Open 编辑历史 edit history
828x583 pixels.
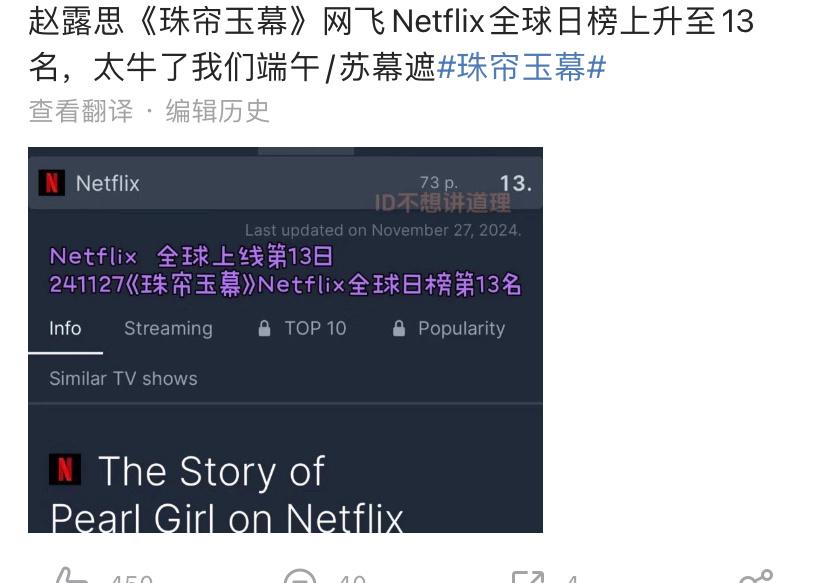(218, 111)
